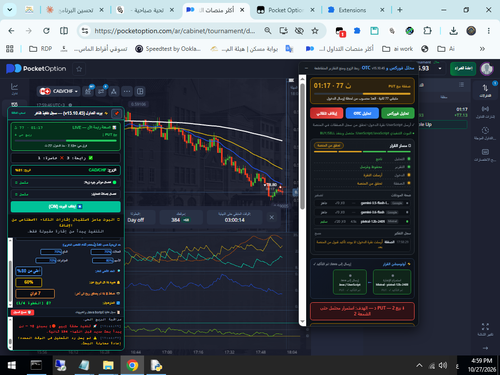Open the RDP bookmarks folder
Image resolution: width=500 pixels, height=375 pixels.
[40, 49]
